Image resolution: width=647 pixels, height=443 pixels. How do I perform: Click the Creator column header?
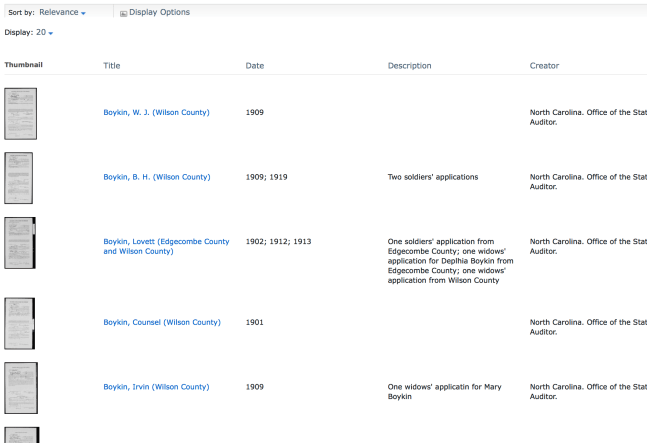coord(544,66)
